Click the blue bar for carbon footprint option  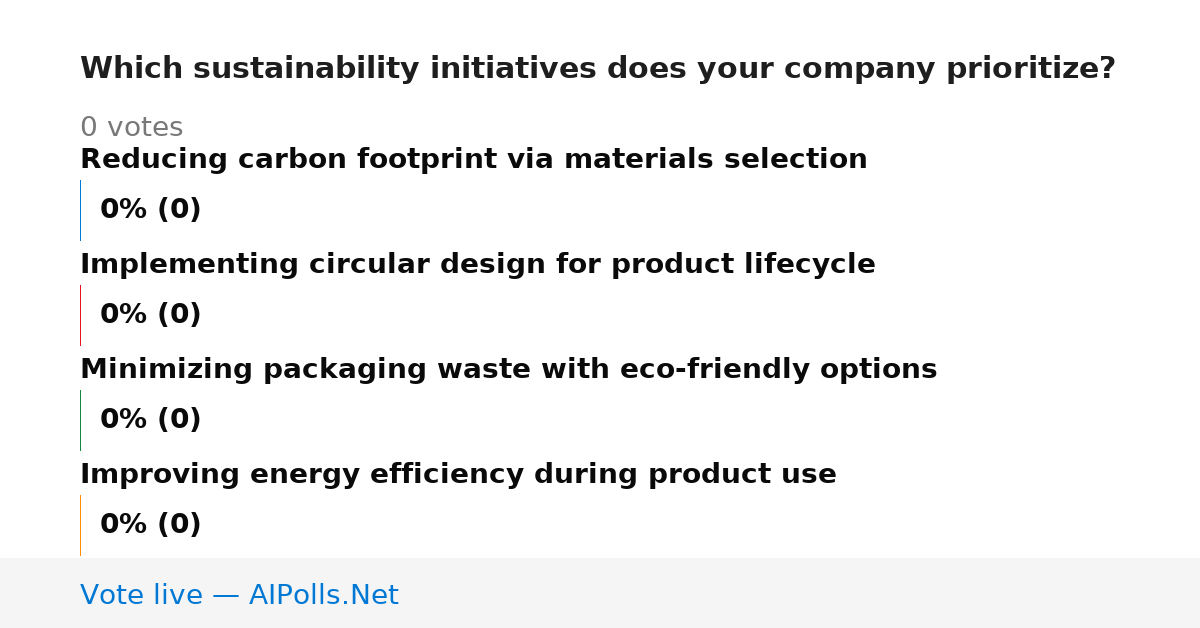(80, 210)
